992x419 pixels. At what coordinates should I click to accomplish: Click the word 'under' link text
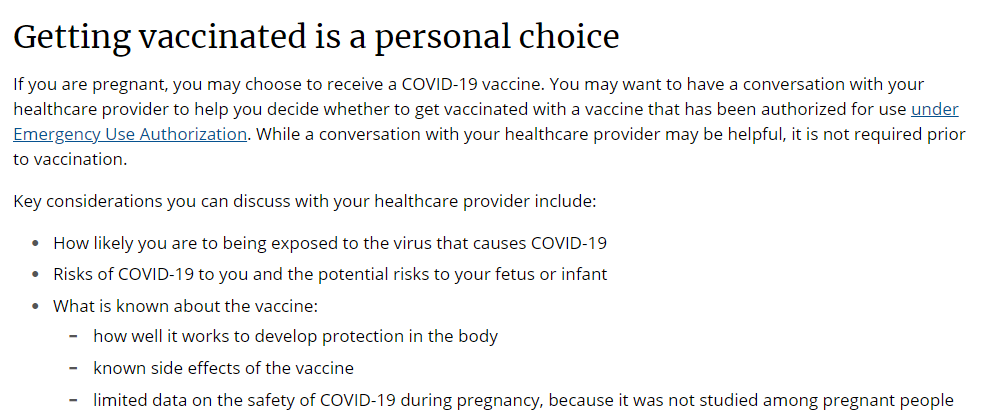point(934,109)
